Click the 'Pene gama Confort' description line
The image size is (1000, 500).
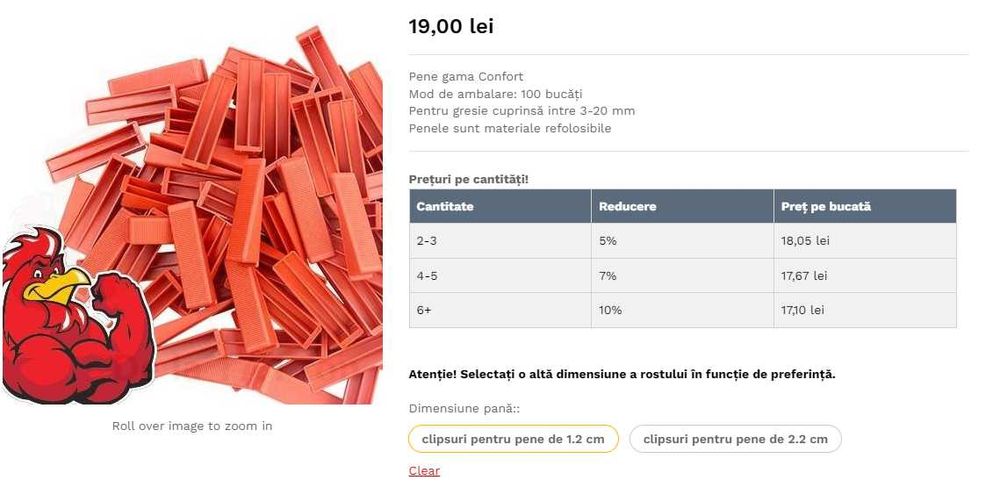[466, 77]
